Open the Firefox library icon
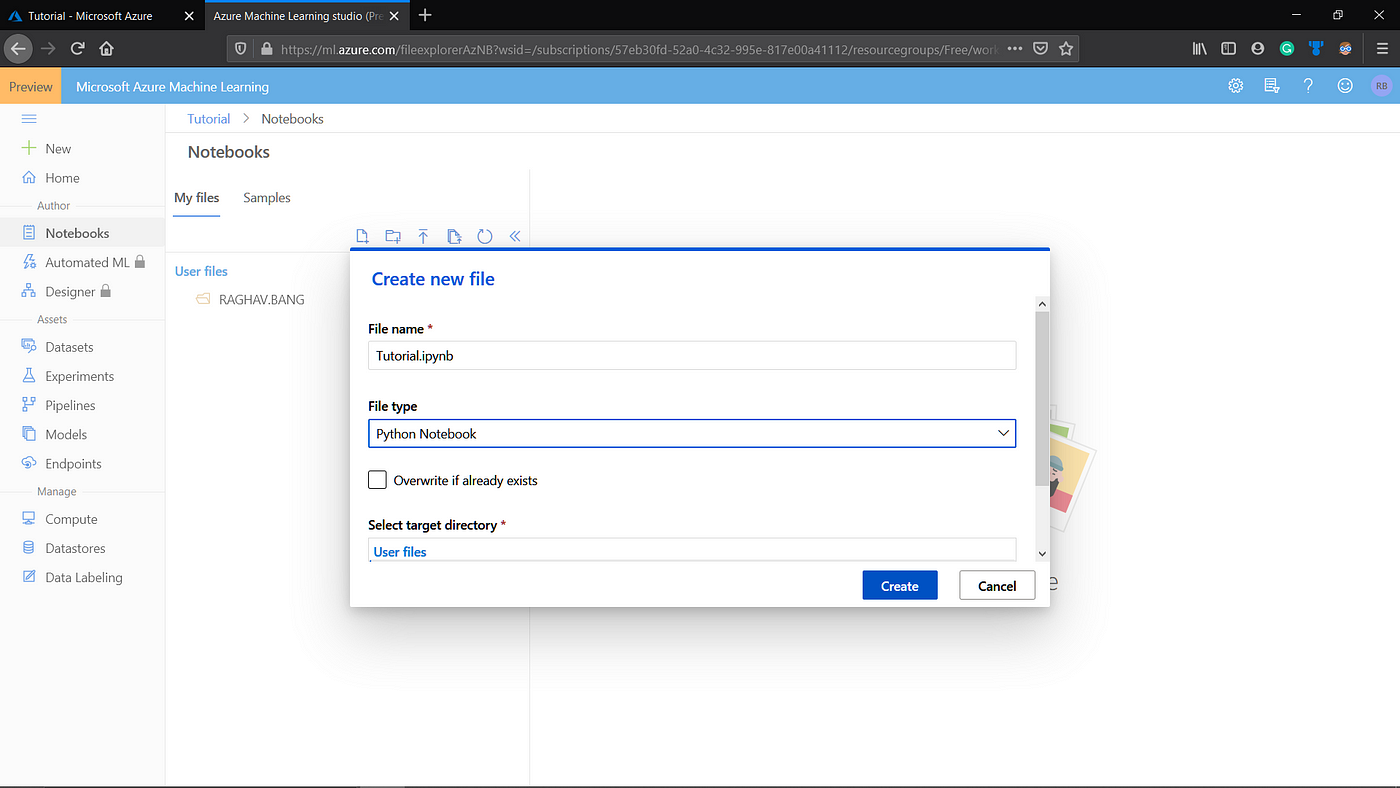The width and height of the screenshot is (1400, 788). [1200, 48]
